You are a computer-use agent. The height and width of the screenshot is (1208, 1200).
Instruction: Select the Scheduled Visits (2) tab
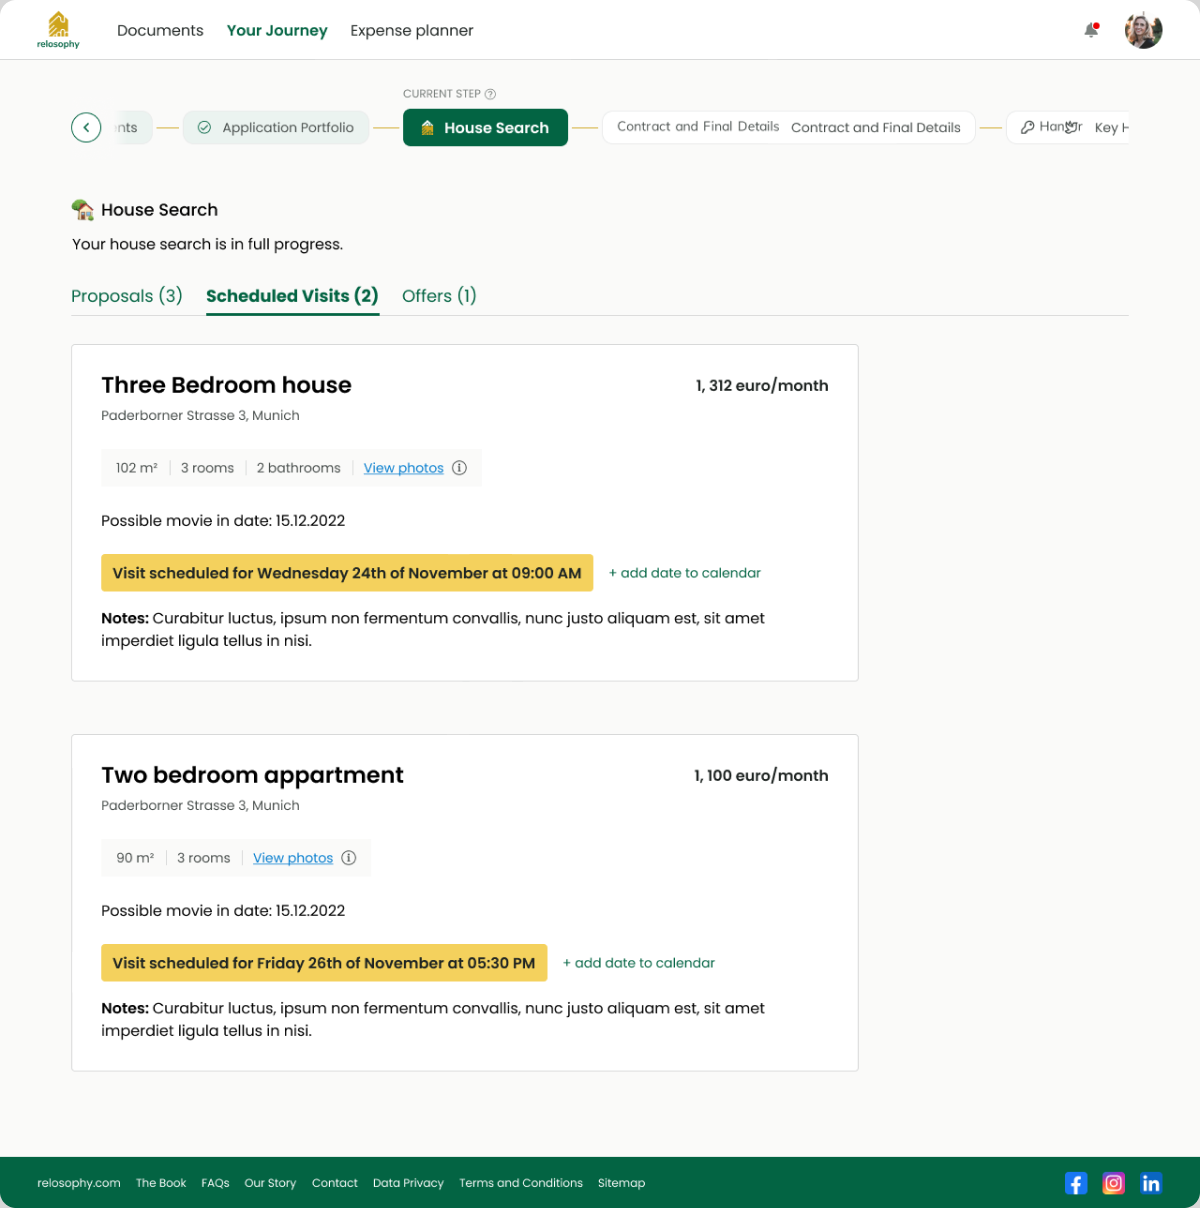tap(292, 296)
